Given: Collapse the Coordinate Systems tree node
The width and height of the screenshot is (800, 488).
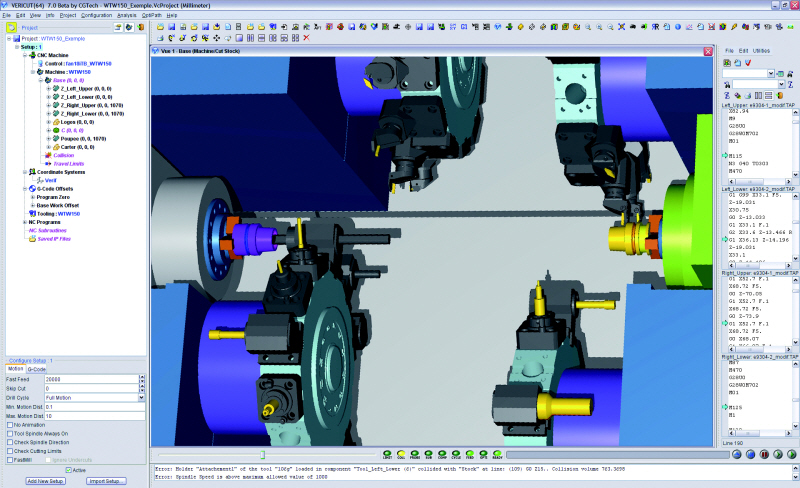Looking at the screenshot, I should [x=25, y=172].
